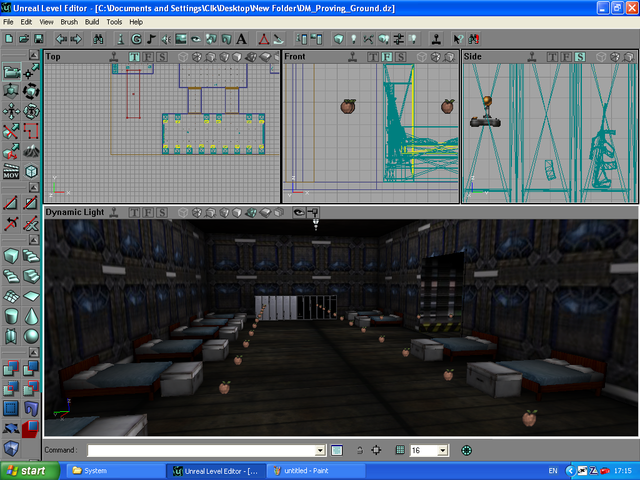The image size is (640, 480).
Task: Toggle F mode in Front viewport
Action: click(x=386, y=57)
